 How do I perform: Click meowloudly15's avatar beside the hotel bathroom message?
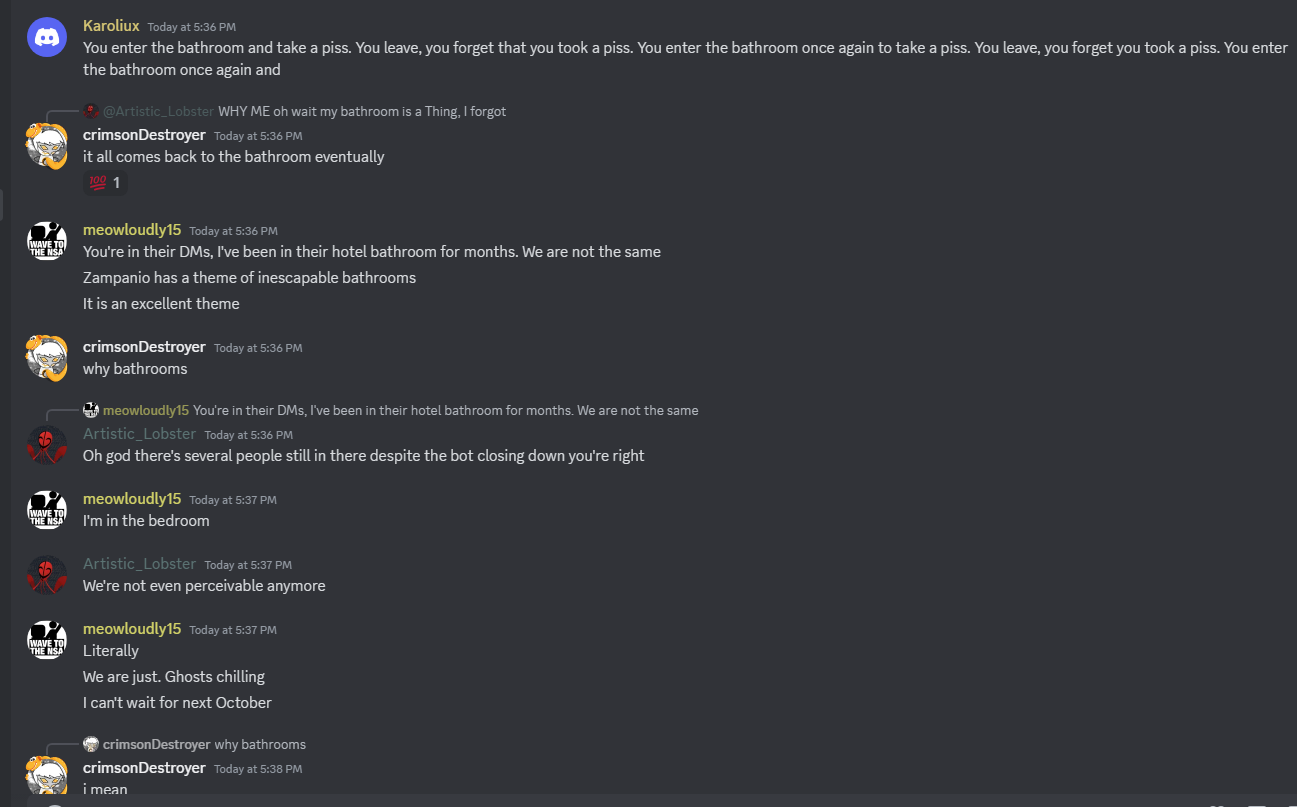[47, 241]
